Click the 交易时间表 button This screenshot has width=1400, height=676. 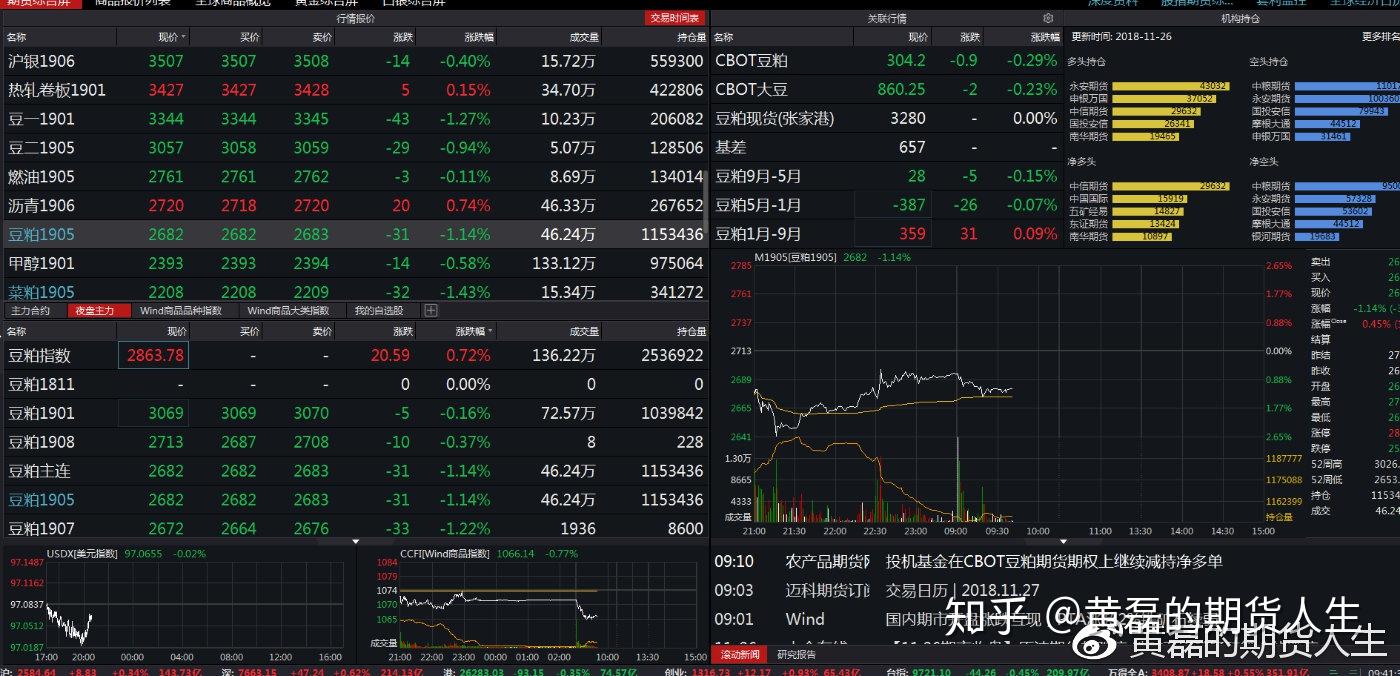tap(675, 18)
